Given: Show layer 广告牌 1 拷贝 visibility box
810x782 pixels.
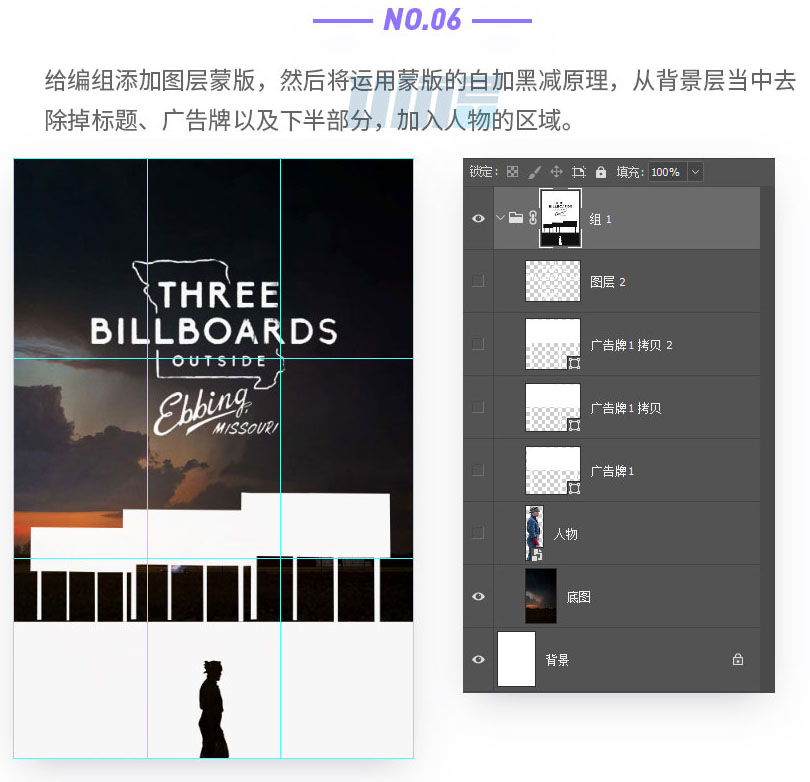Looking at the screenshot, I should pos(478,408).
